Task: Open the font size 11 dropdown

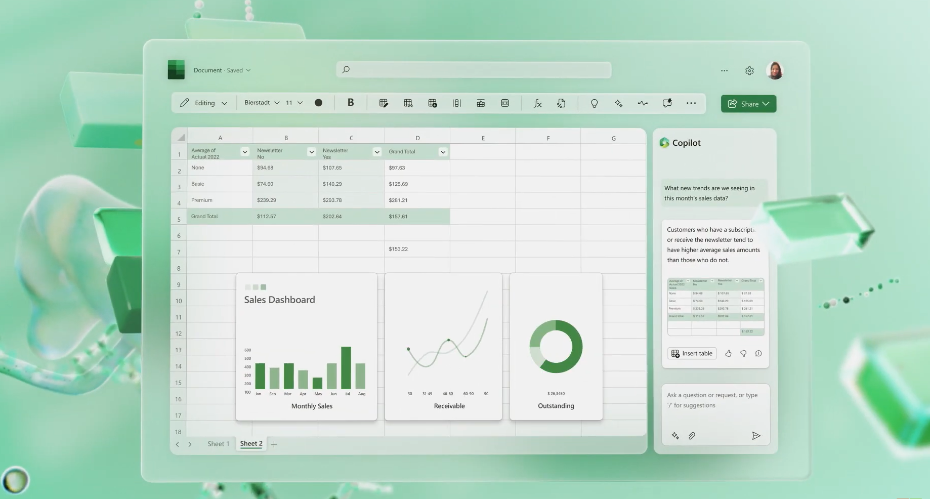Action: coord(294,103)
